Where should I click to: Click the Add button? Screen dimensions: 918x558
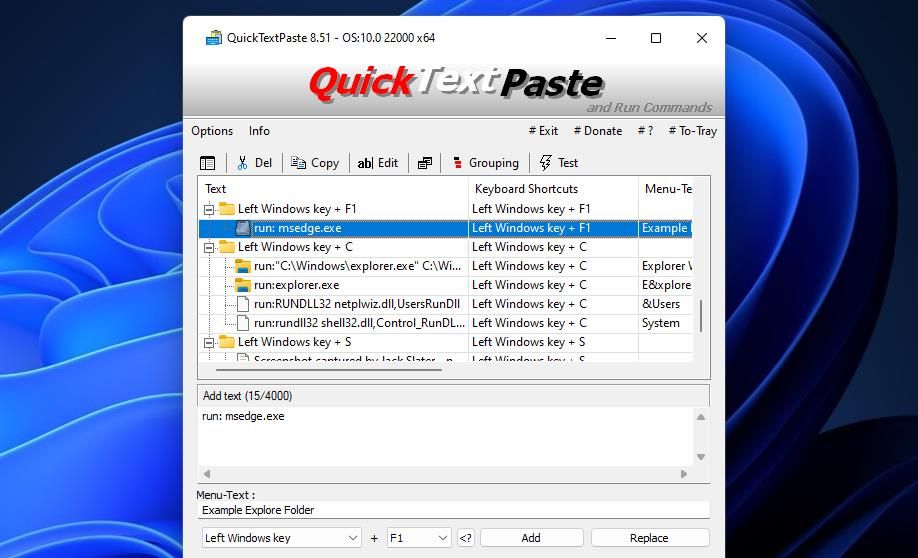coord(532,538)
